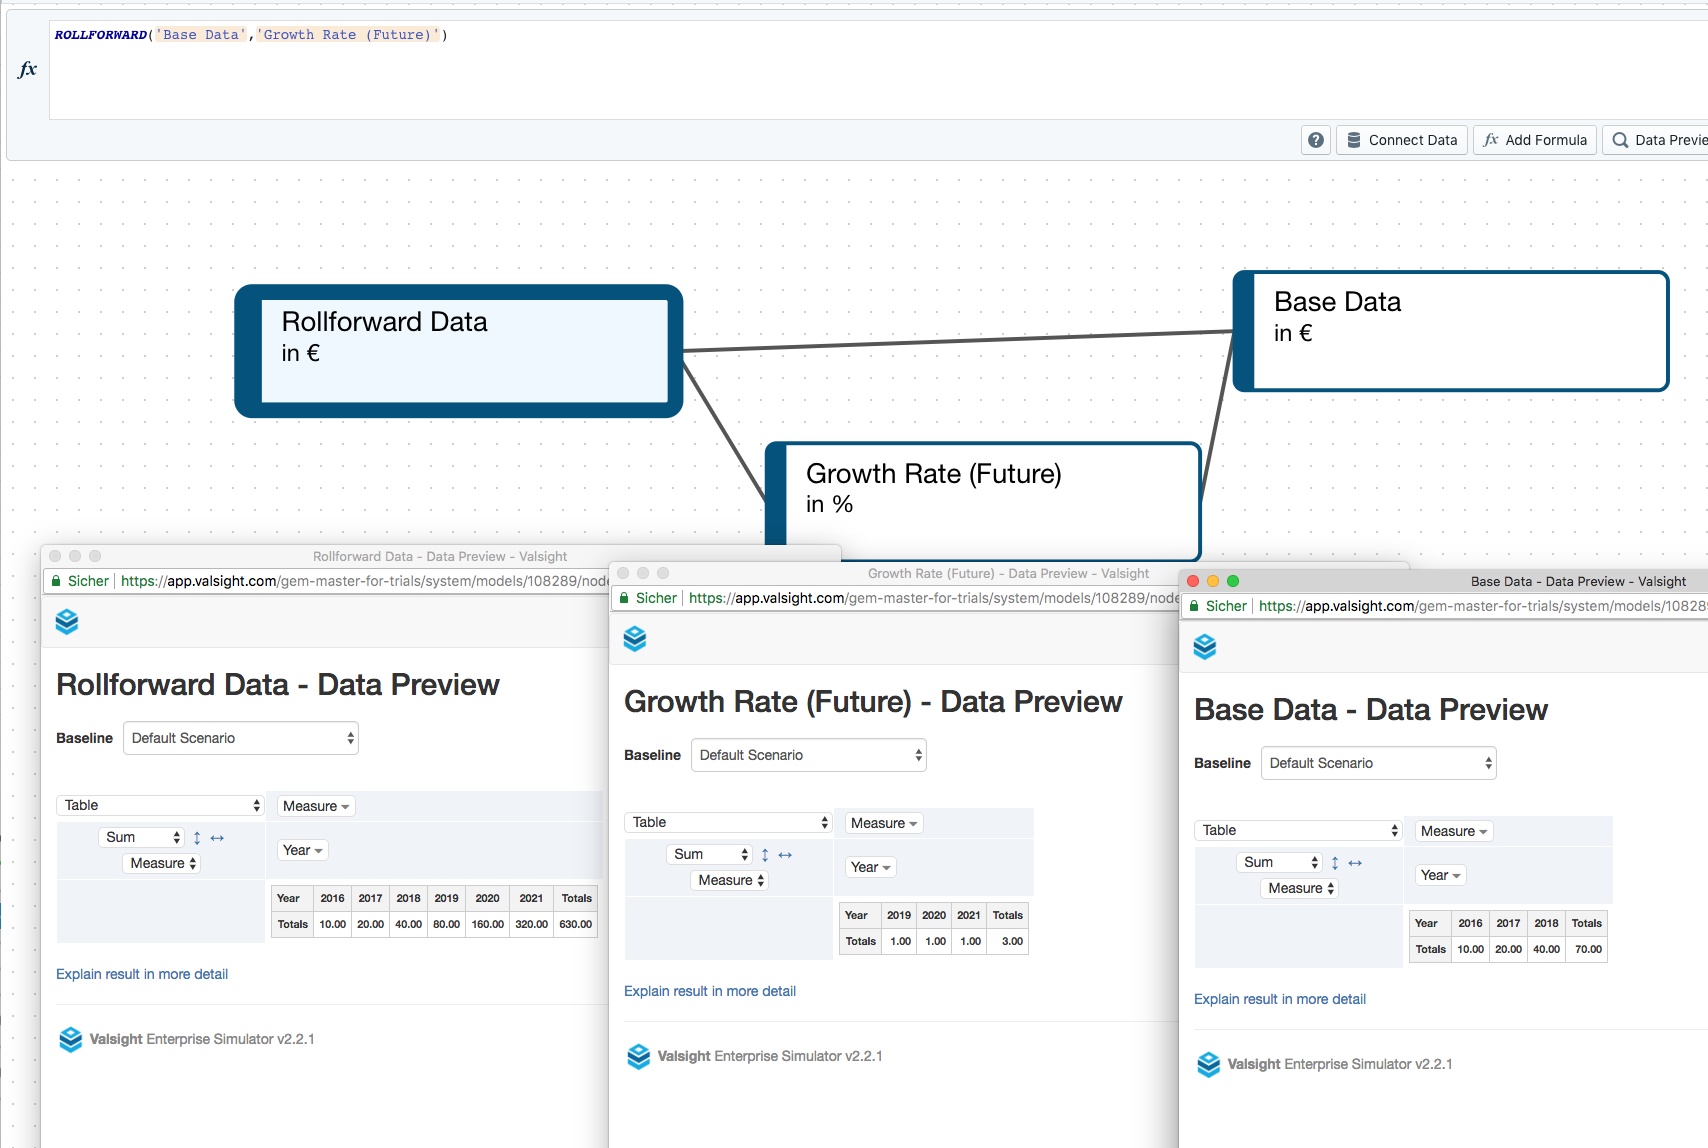Click vertical sort arrow in Base Data preview

click(1335, 863)
